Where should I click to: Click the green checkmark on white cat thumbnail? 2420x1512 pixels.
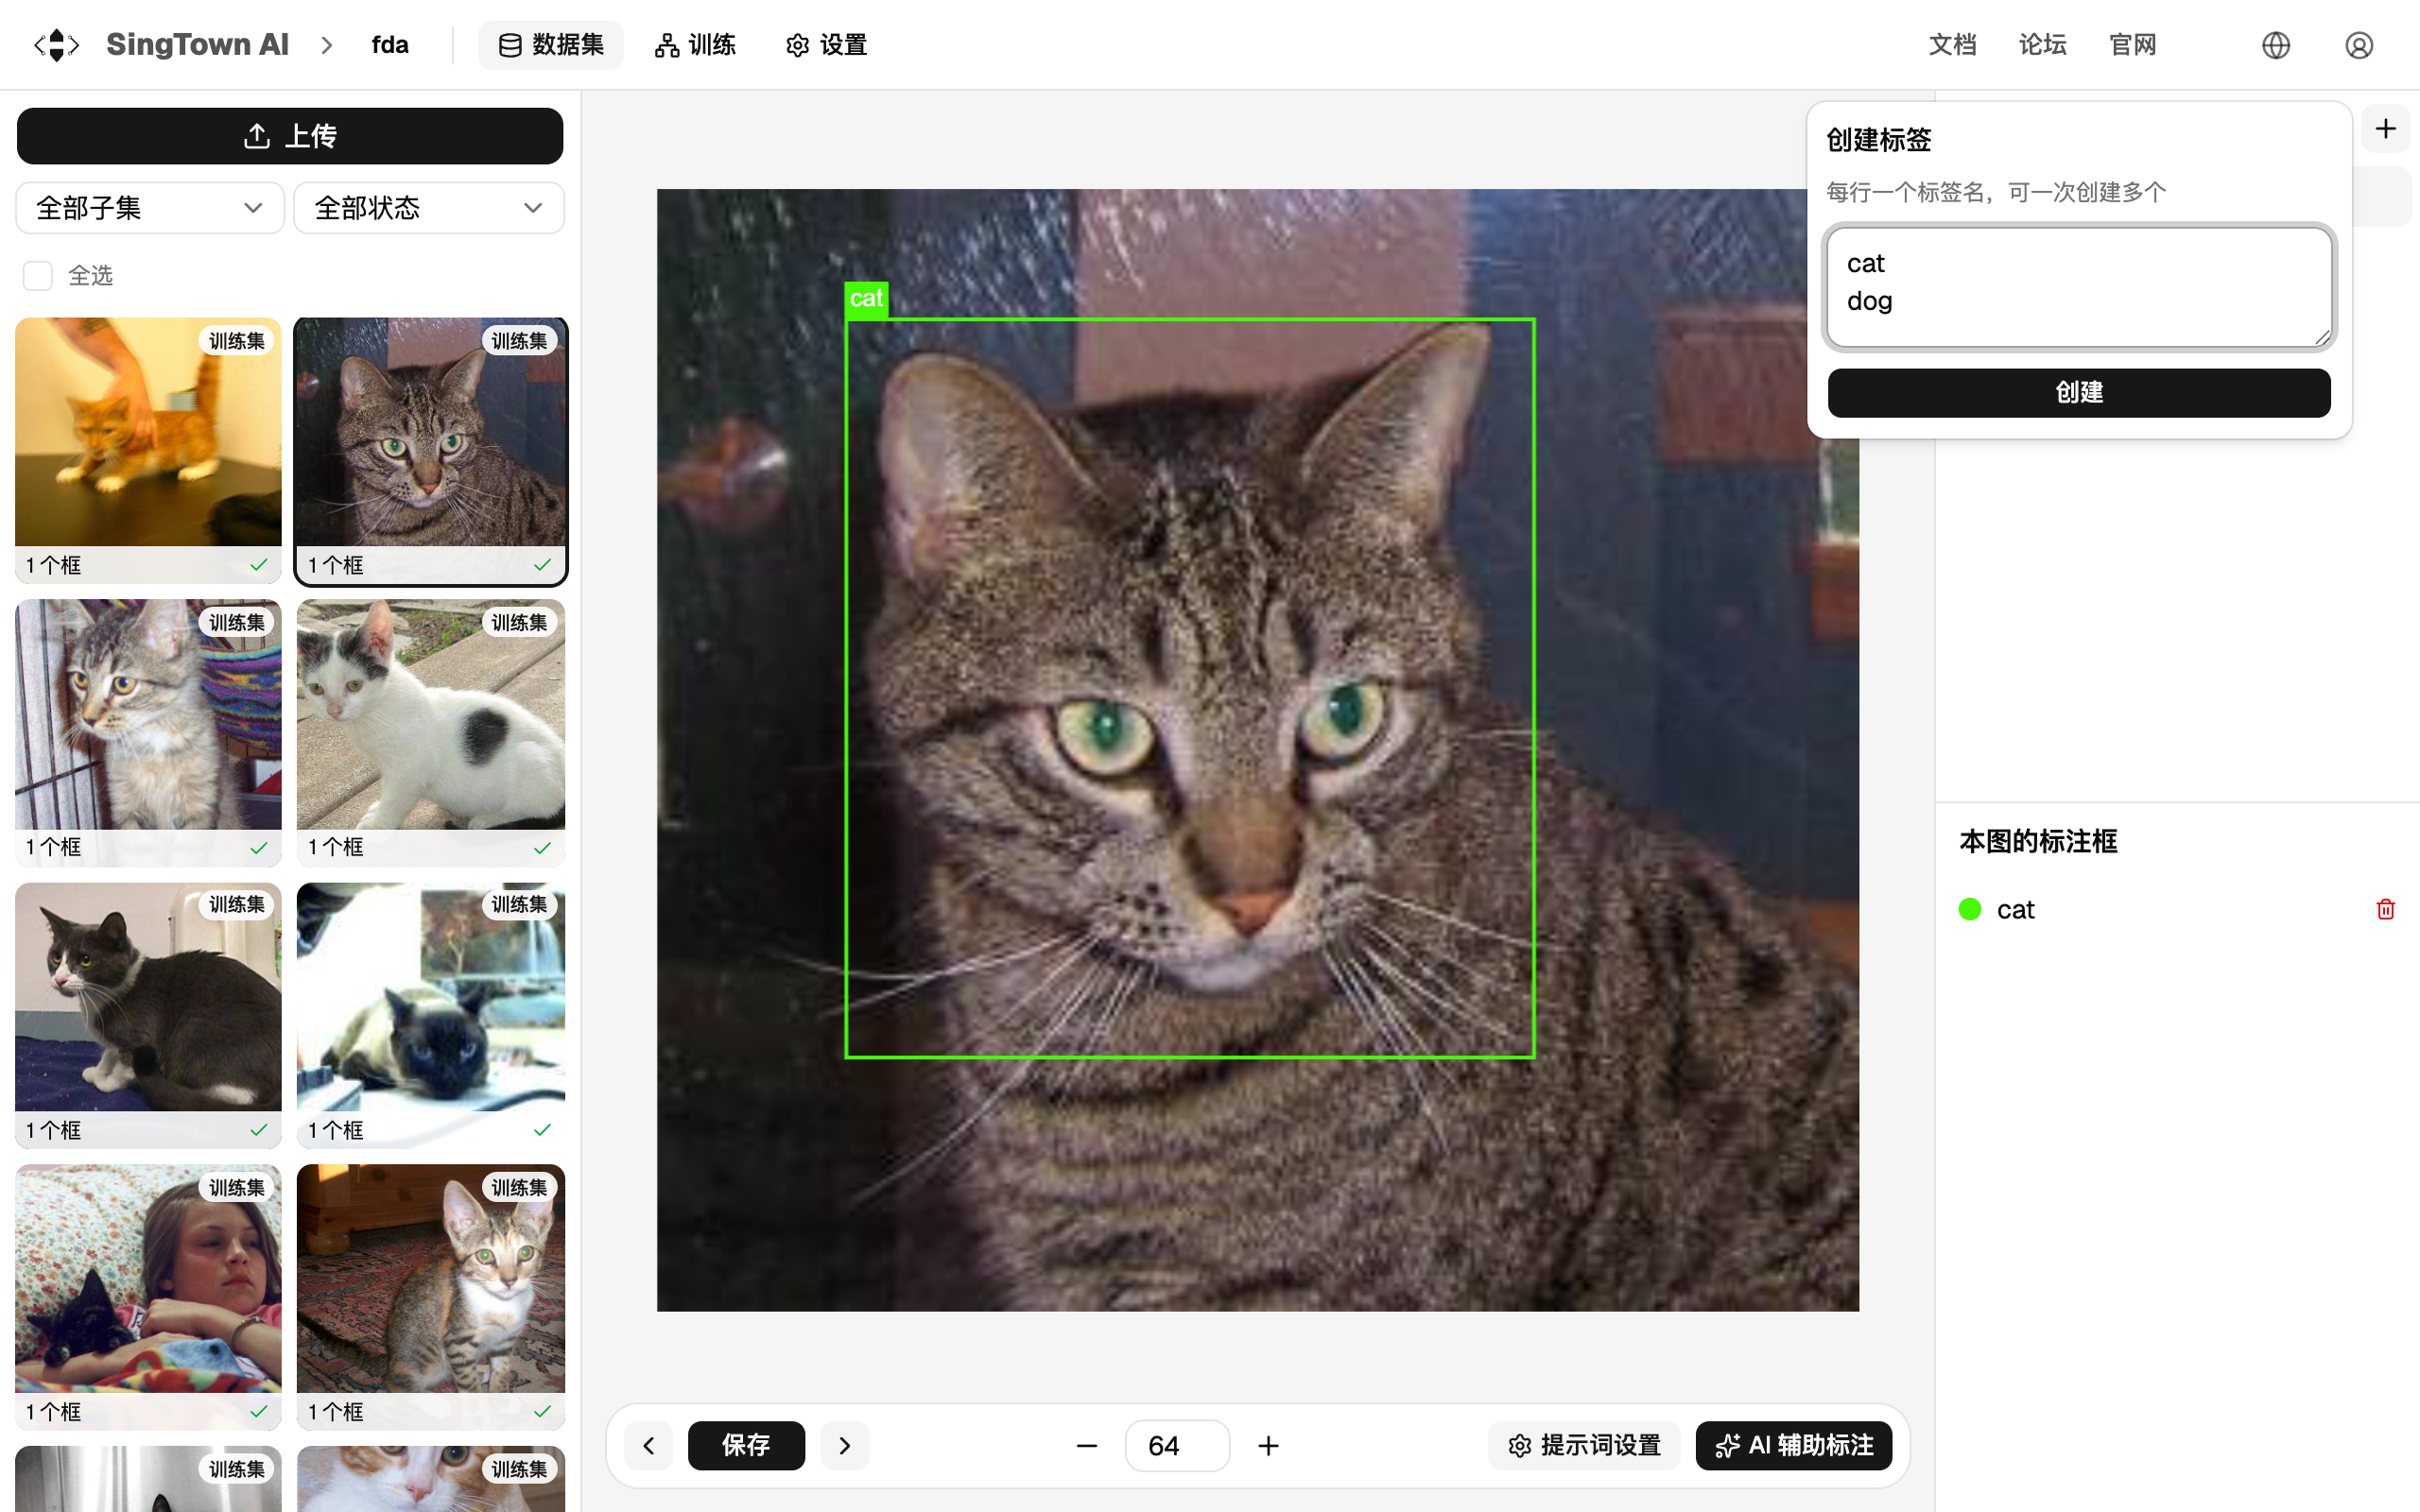point(542,848)
